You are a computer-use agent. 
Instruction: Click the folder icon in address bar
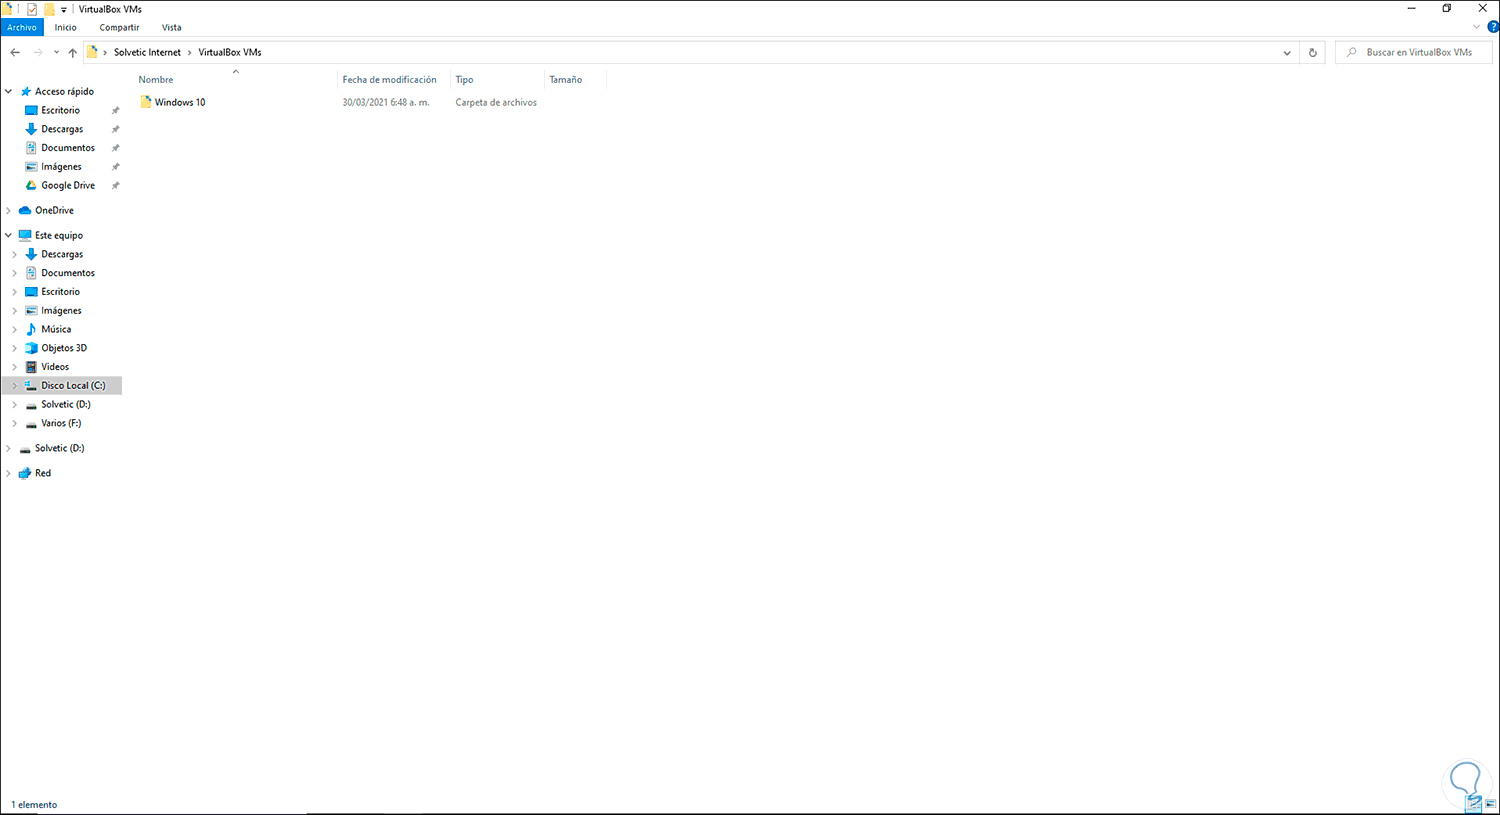(x=92, y=52)
